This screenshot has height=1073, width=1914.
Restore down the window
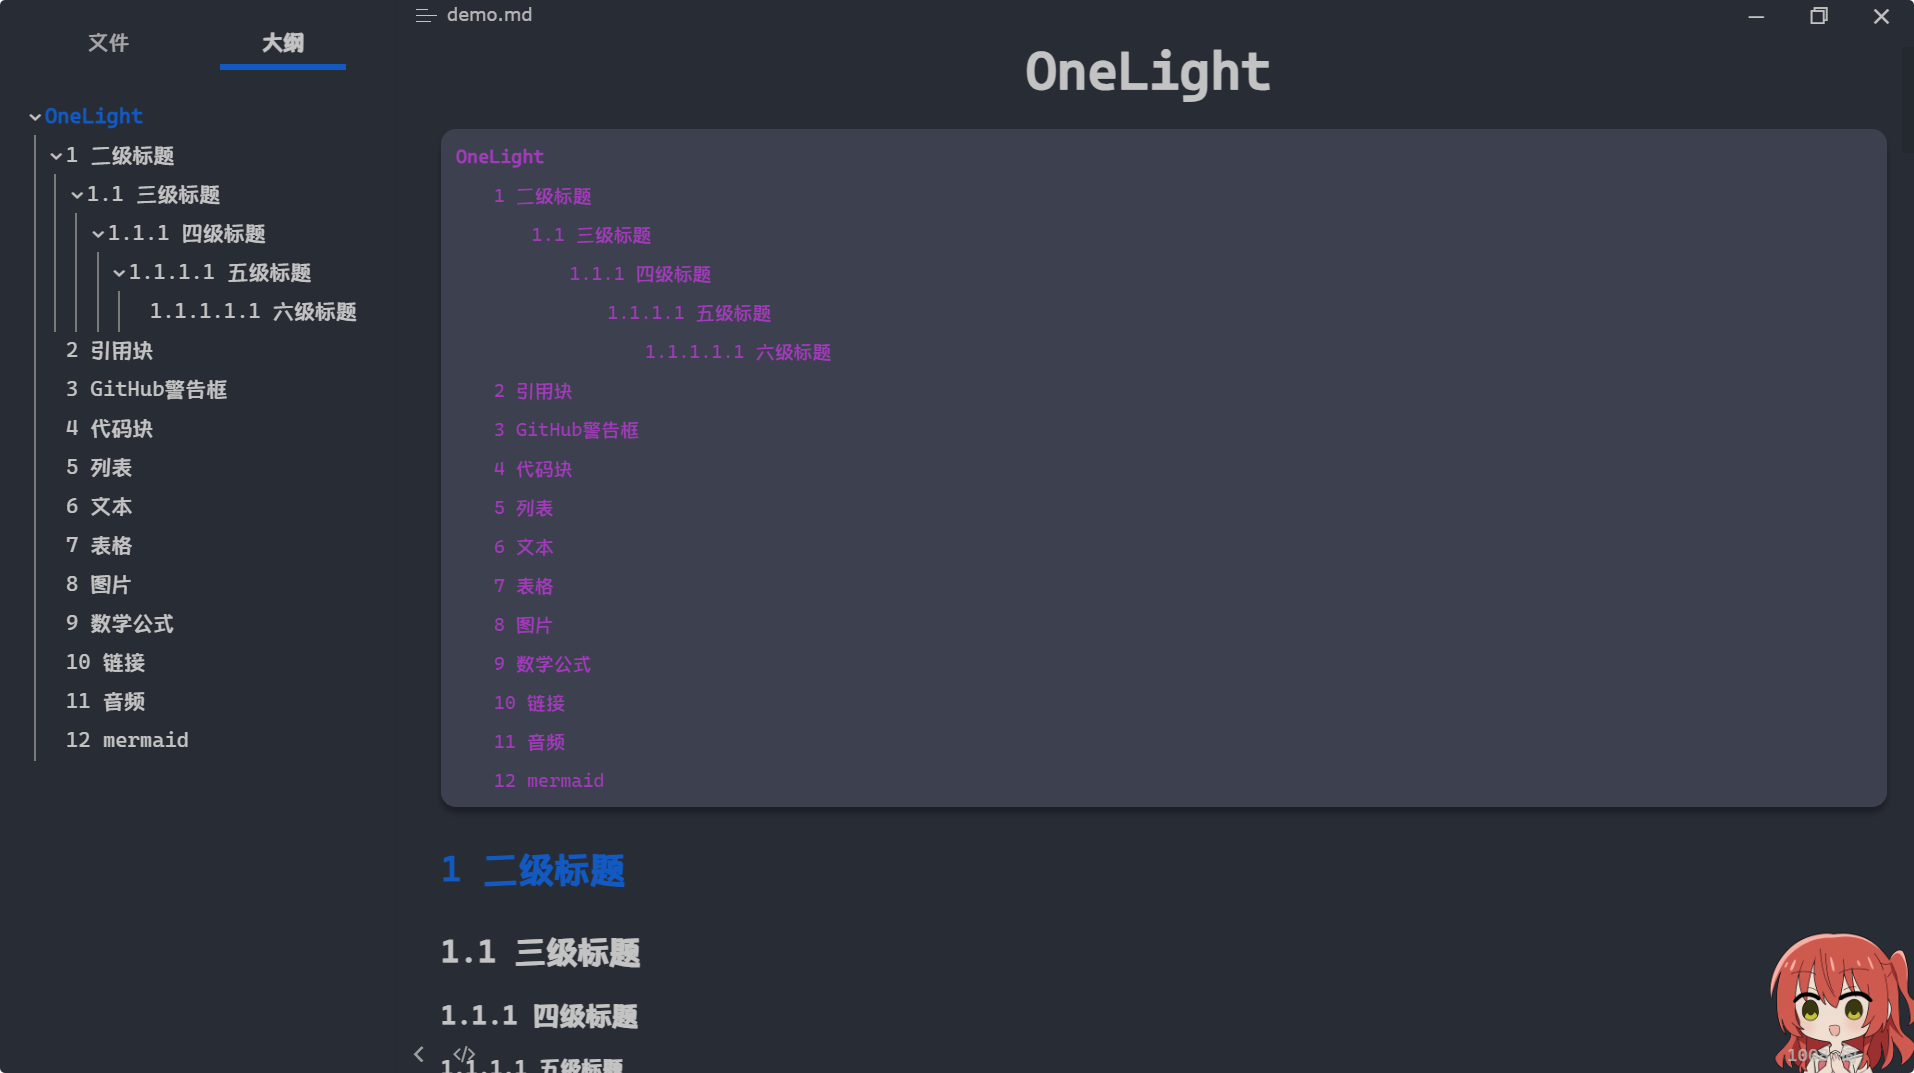1818,16
